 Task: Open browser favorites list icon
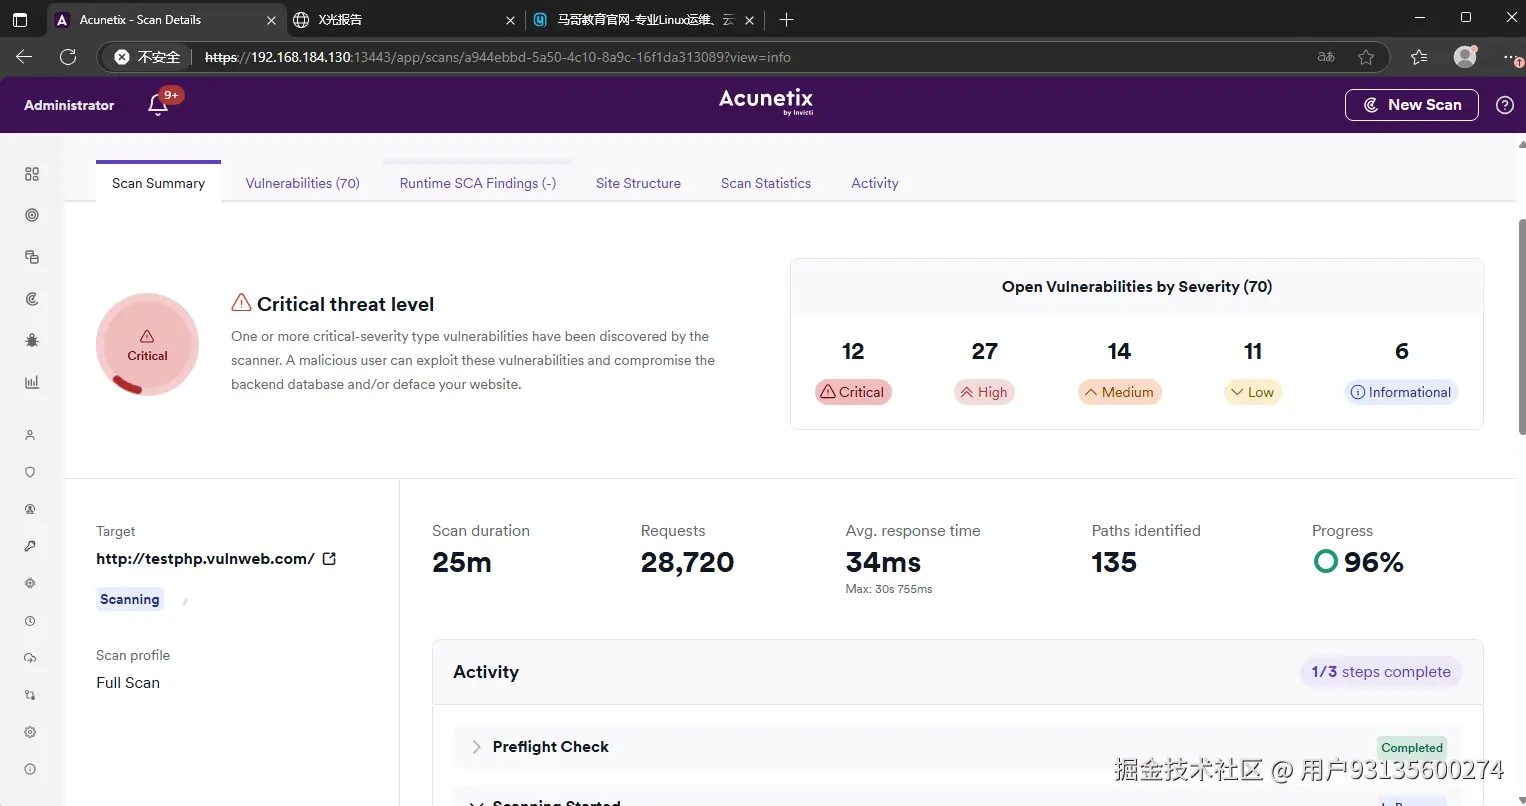1419,57
